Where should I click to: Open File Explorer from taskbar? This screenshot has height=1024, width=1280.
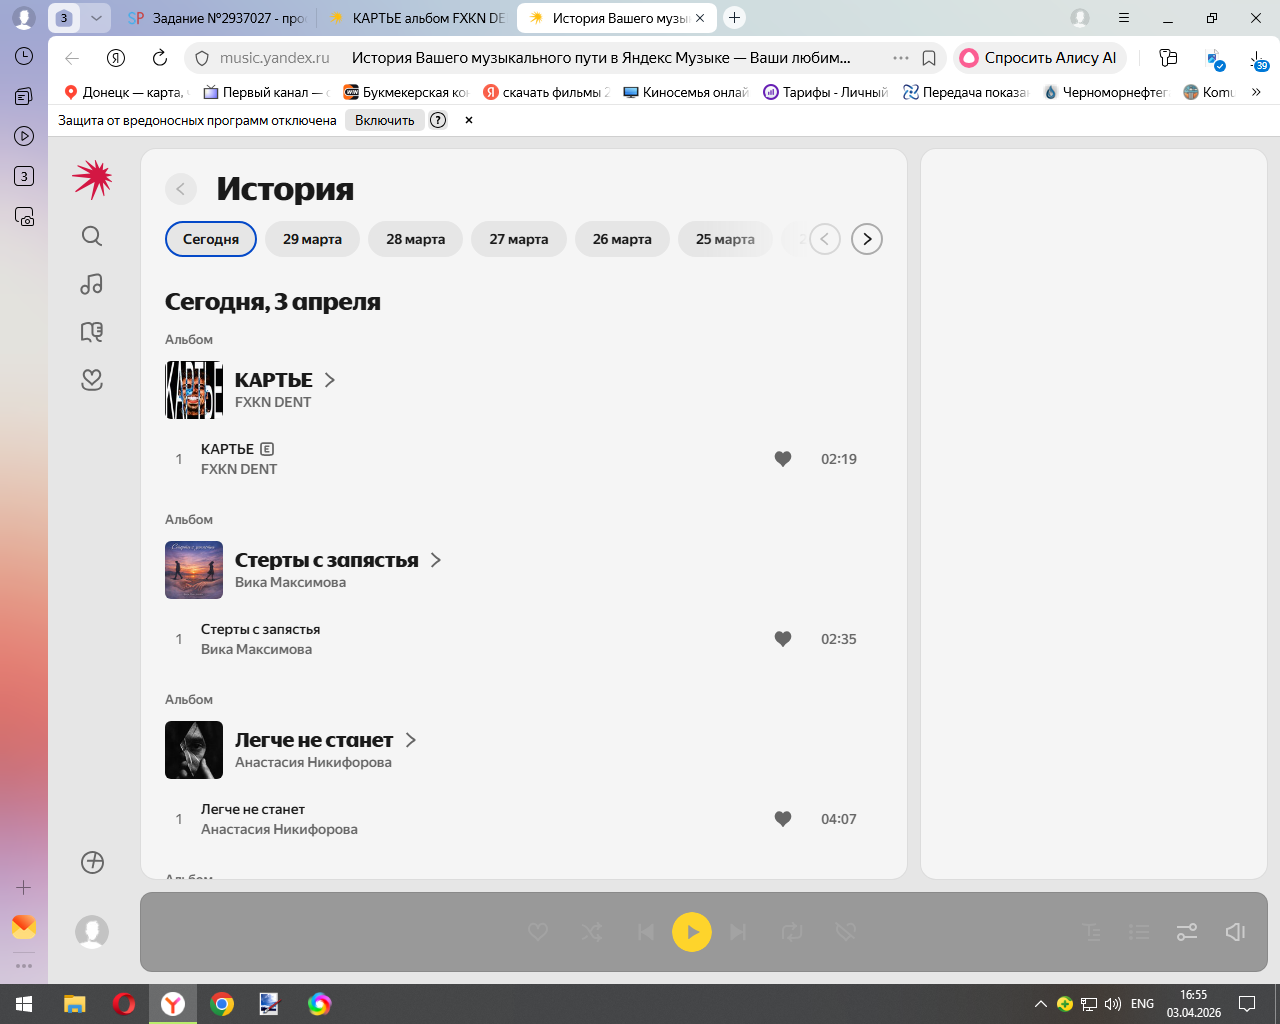[75, 1004]
